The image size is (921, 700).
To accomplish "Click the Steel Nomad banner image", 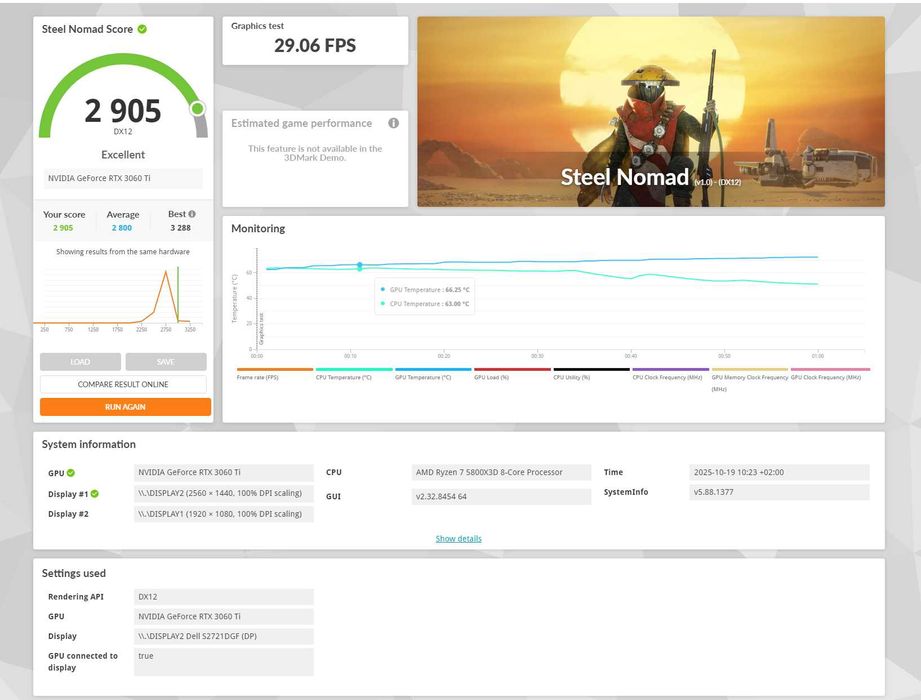I will (651, 112).
